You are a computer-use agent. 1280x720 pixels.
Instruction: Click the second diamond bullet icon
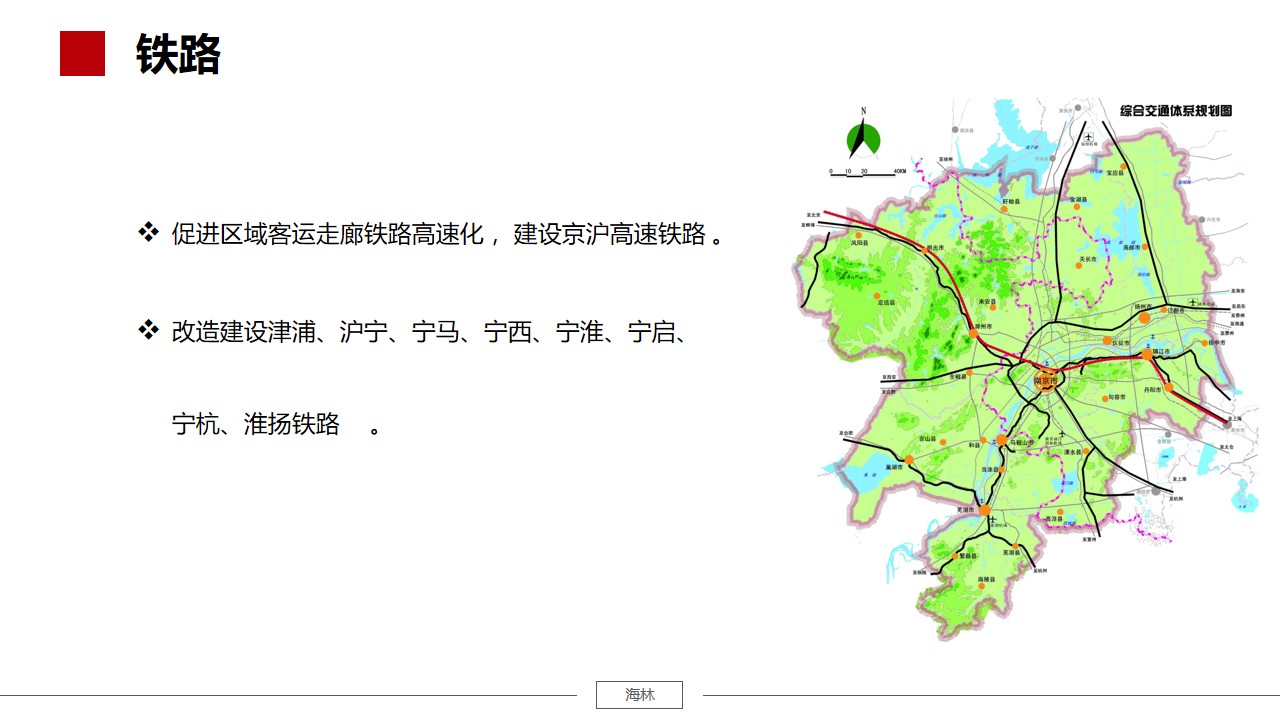click(148, 329)
